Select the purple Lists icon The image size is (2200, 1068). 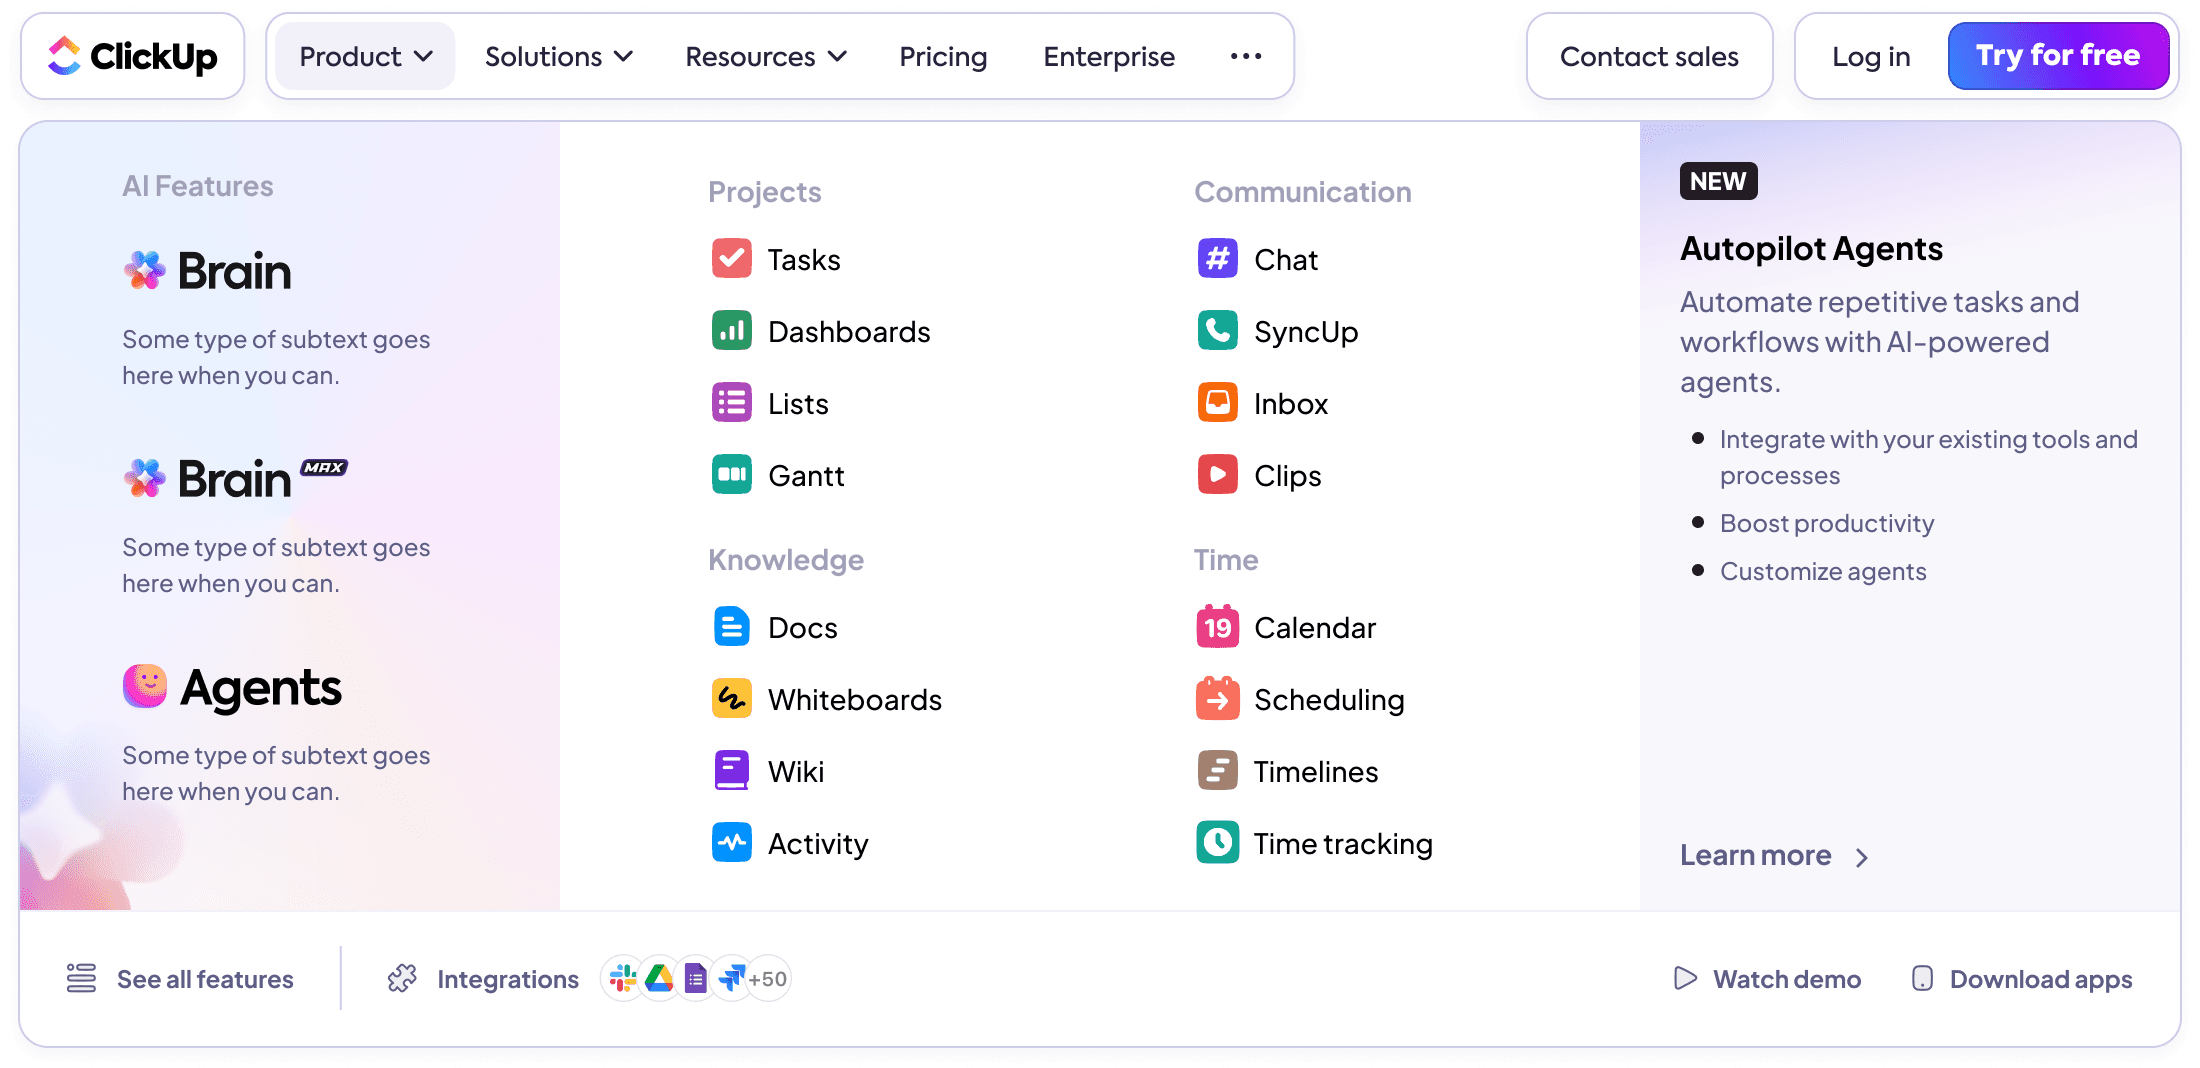click(732, 403)
